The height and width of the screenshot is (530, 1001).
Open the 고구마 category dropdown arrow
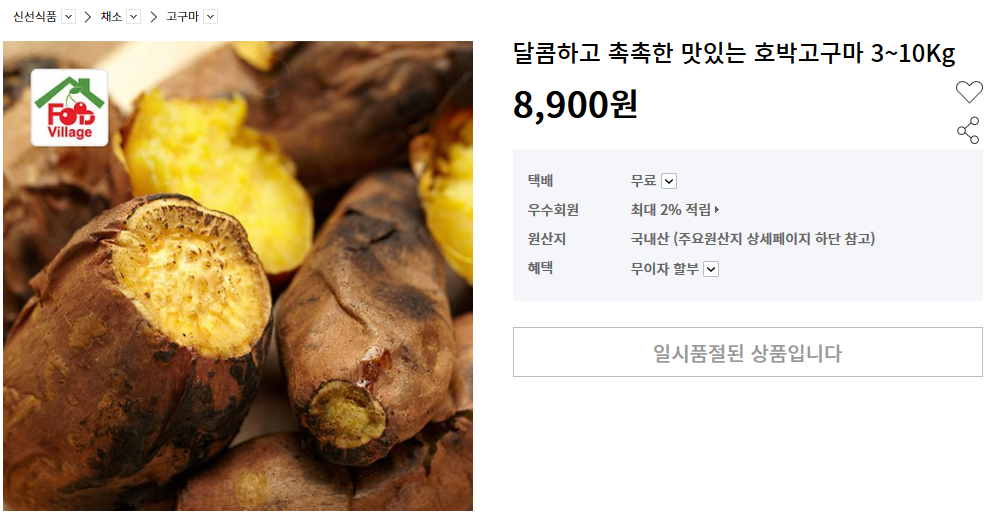pos(210,17)
